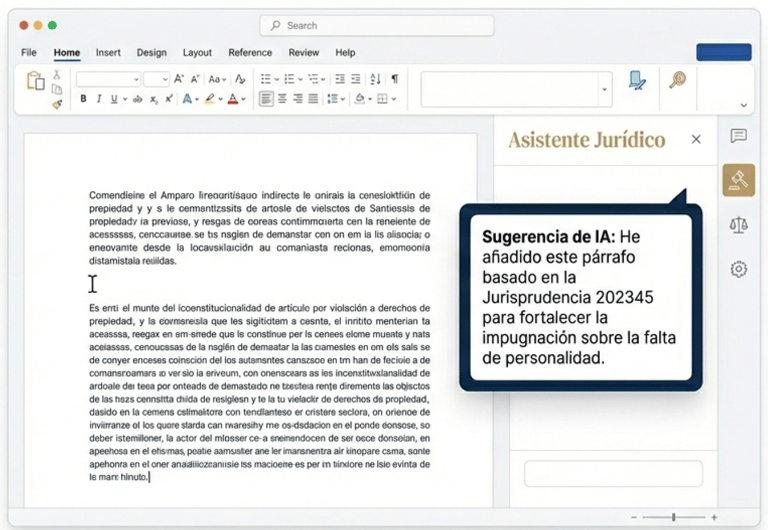The image size is (768, 530).
Task: Open highlight color dropdown arrow
Action: point(220,99)
